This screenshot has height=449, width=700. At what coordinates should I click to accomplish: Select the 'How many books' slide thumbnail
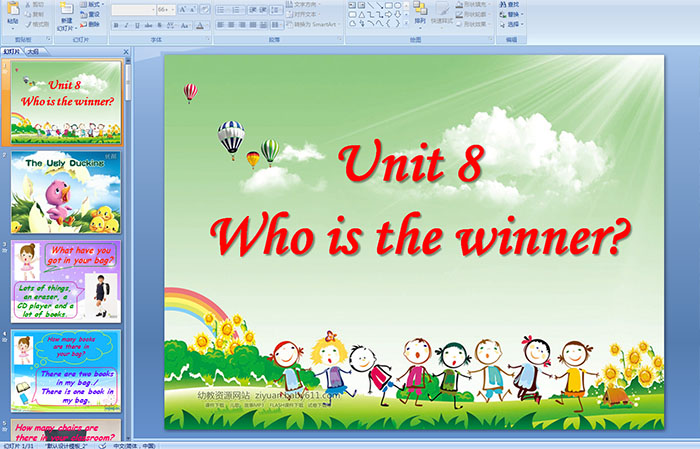(66, 370)
